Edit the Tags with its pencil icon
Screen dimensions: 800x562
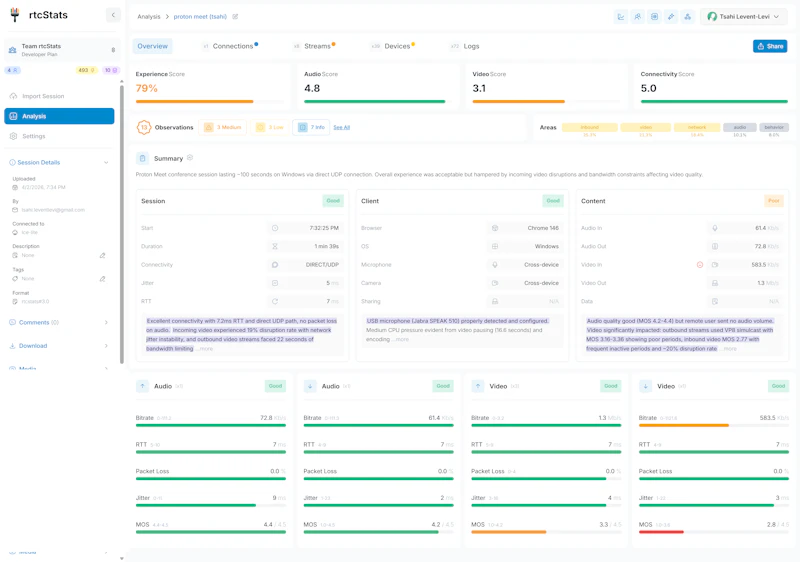click(x=103, y=279)
